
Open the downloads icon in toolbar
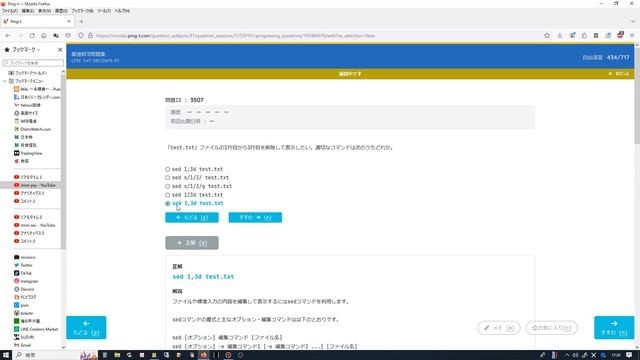tap(560, 36)
